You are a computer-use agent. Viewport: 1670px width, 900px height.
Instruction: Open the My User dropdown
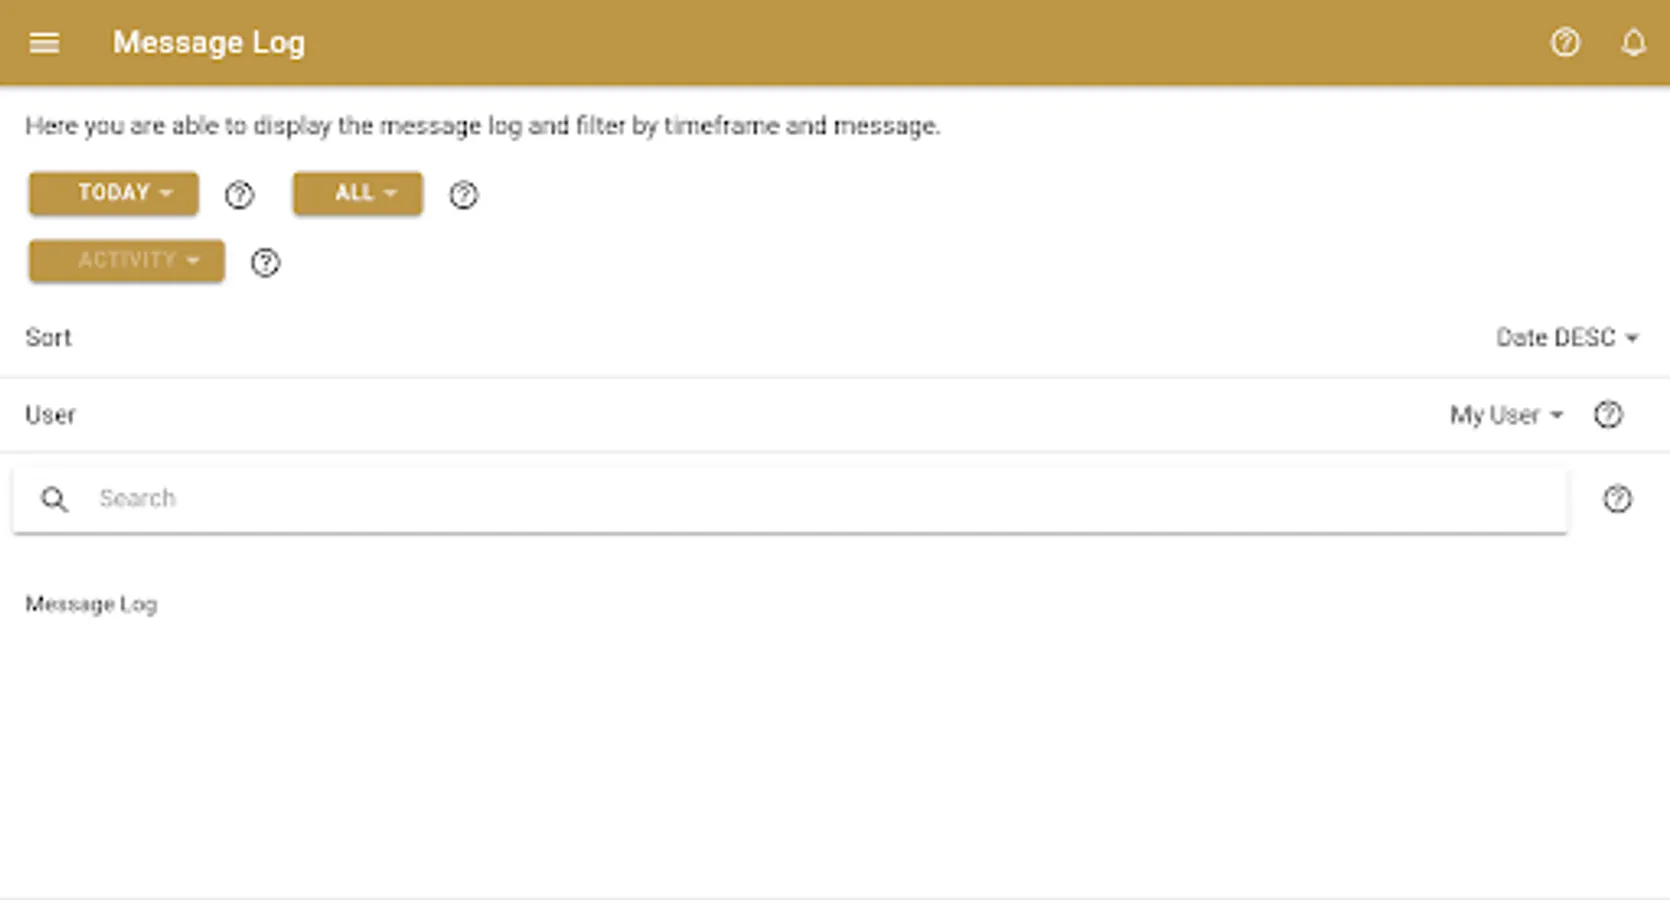point(1506,415)
